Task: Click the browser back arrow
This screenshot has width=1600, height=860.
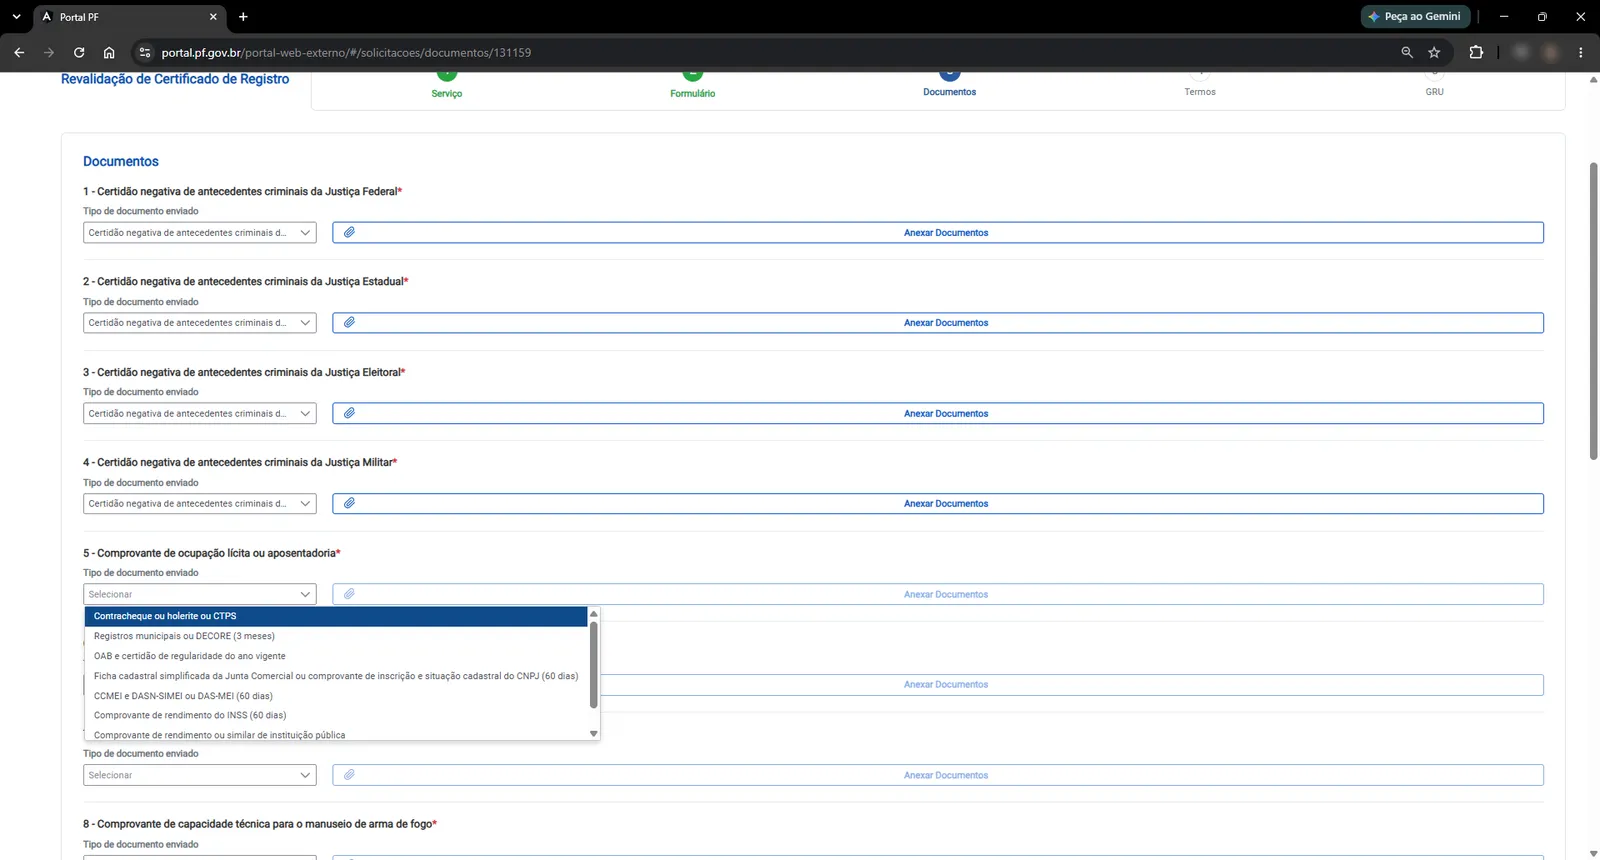Action: pos(19,52)
